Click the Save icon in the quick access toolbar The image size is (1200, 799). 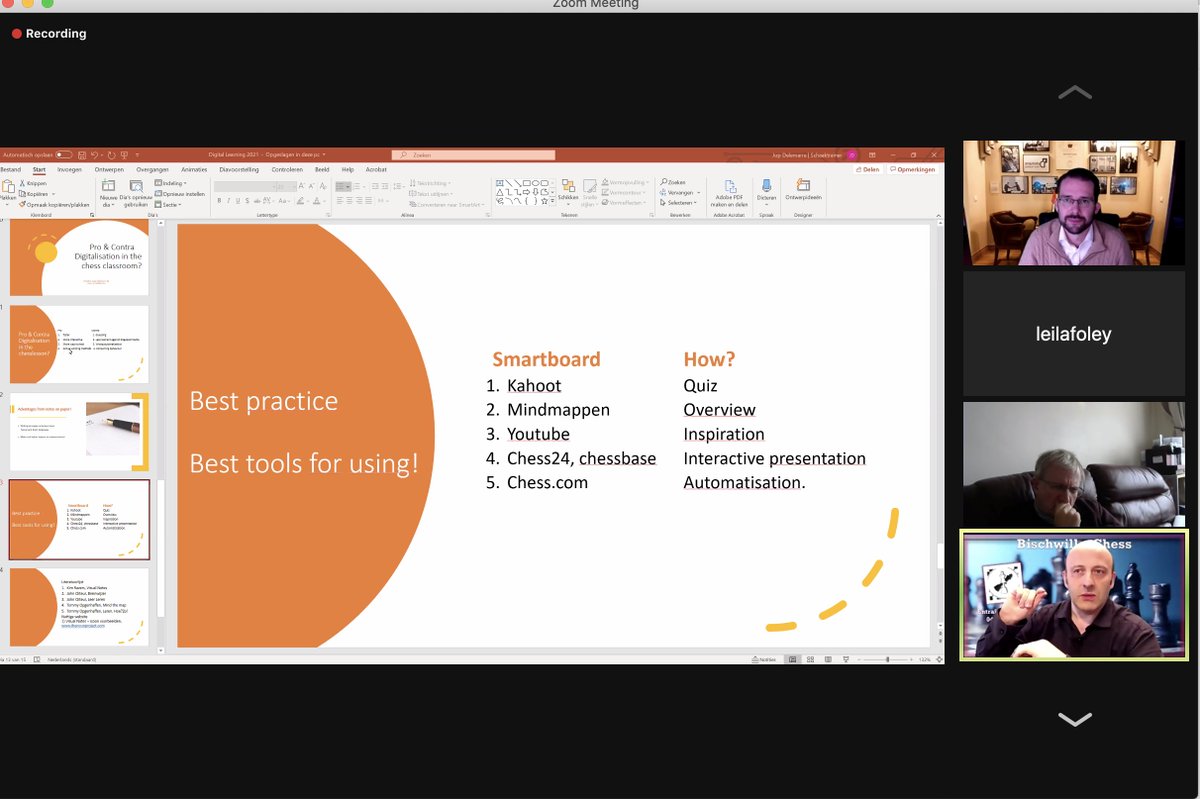[x=82, y=155]
